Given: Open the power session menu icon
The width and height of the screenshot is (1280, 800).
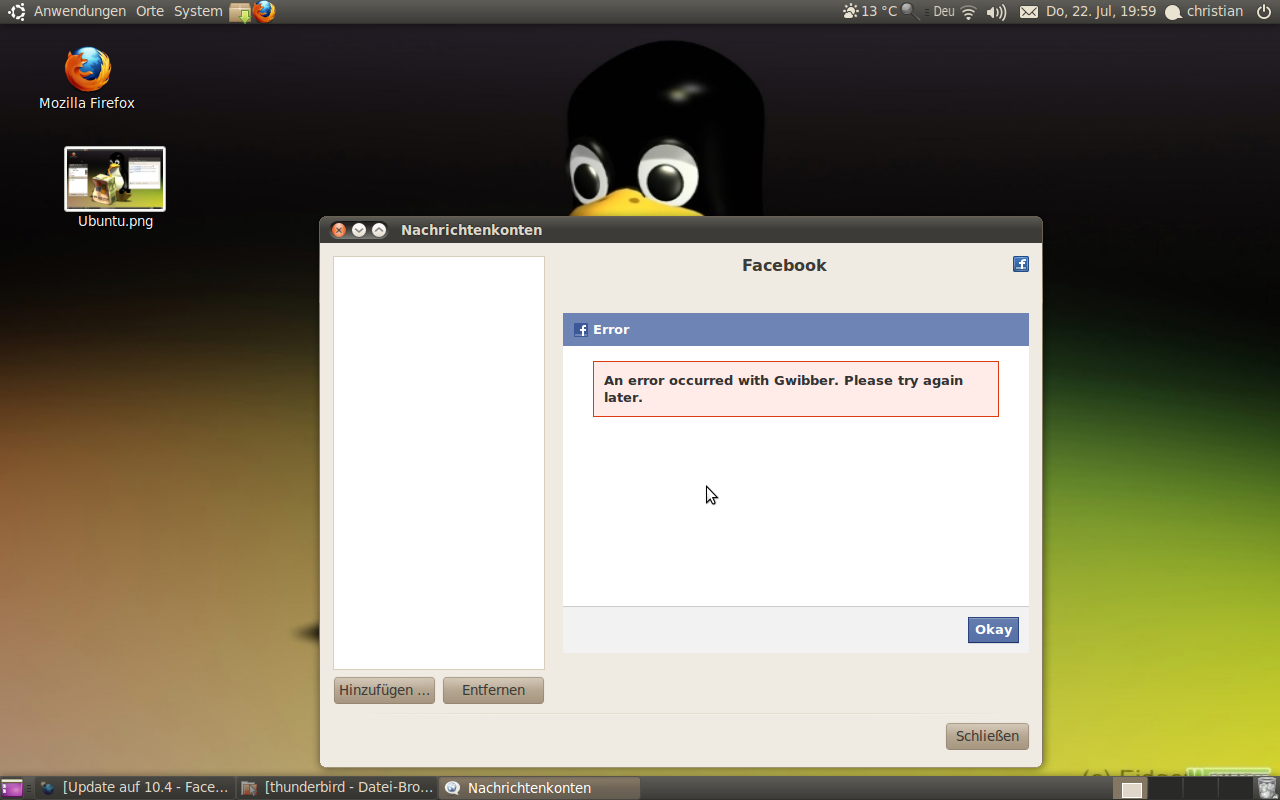Looking at the screenshot, I should coord(1263,12).
